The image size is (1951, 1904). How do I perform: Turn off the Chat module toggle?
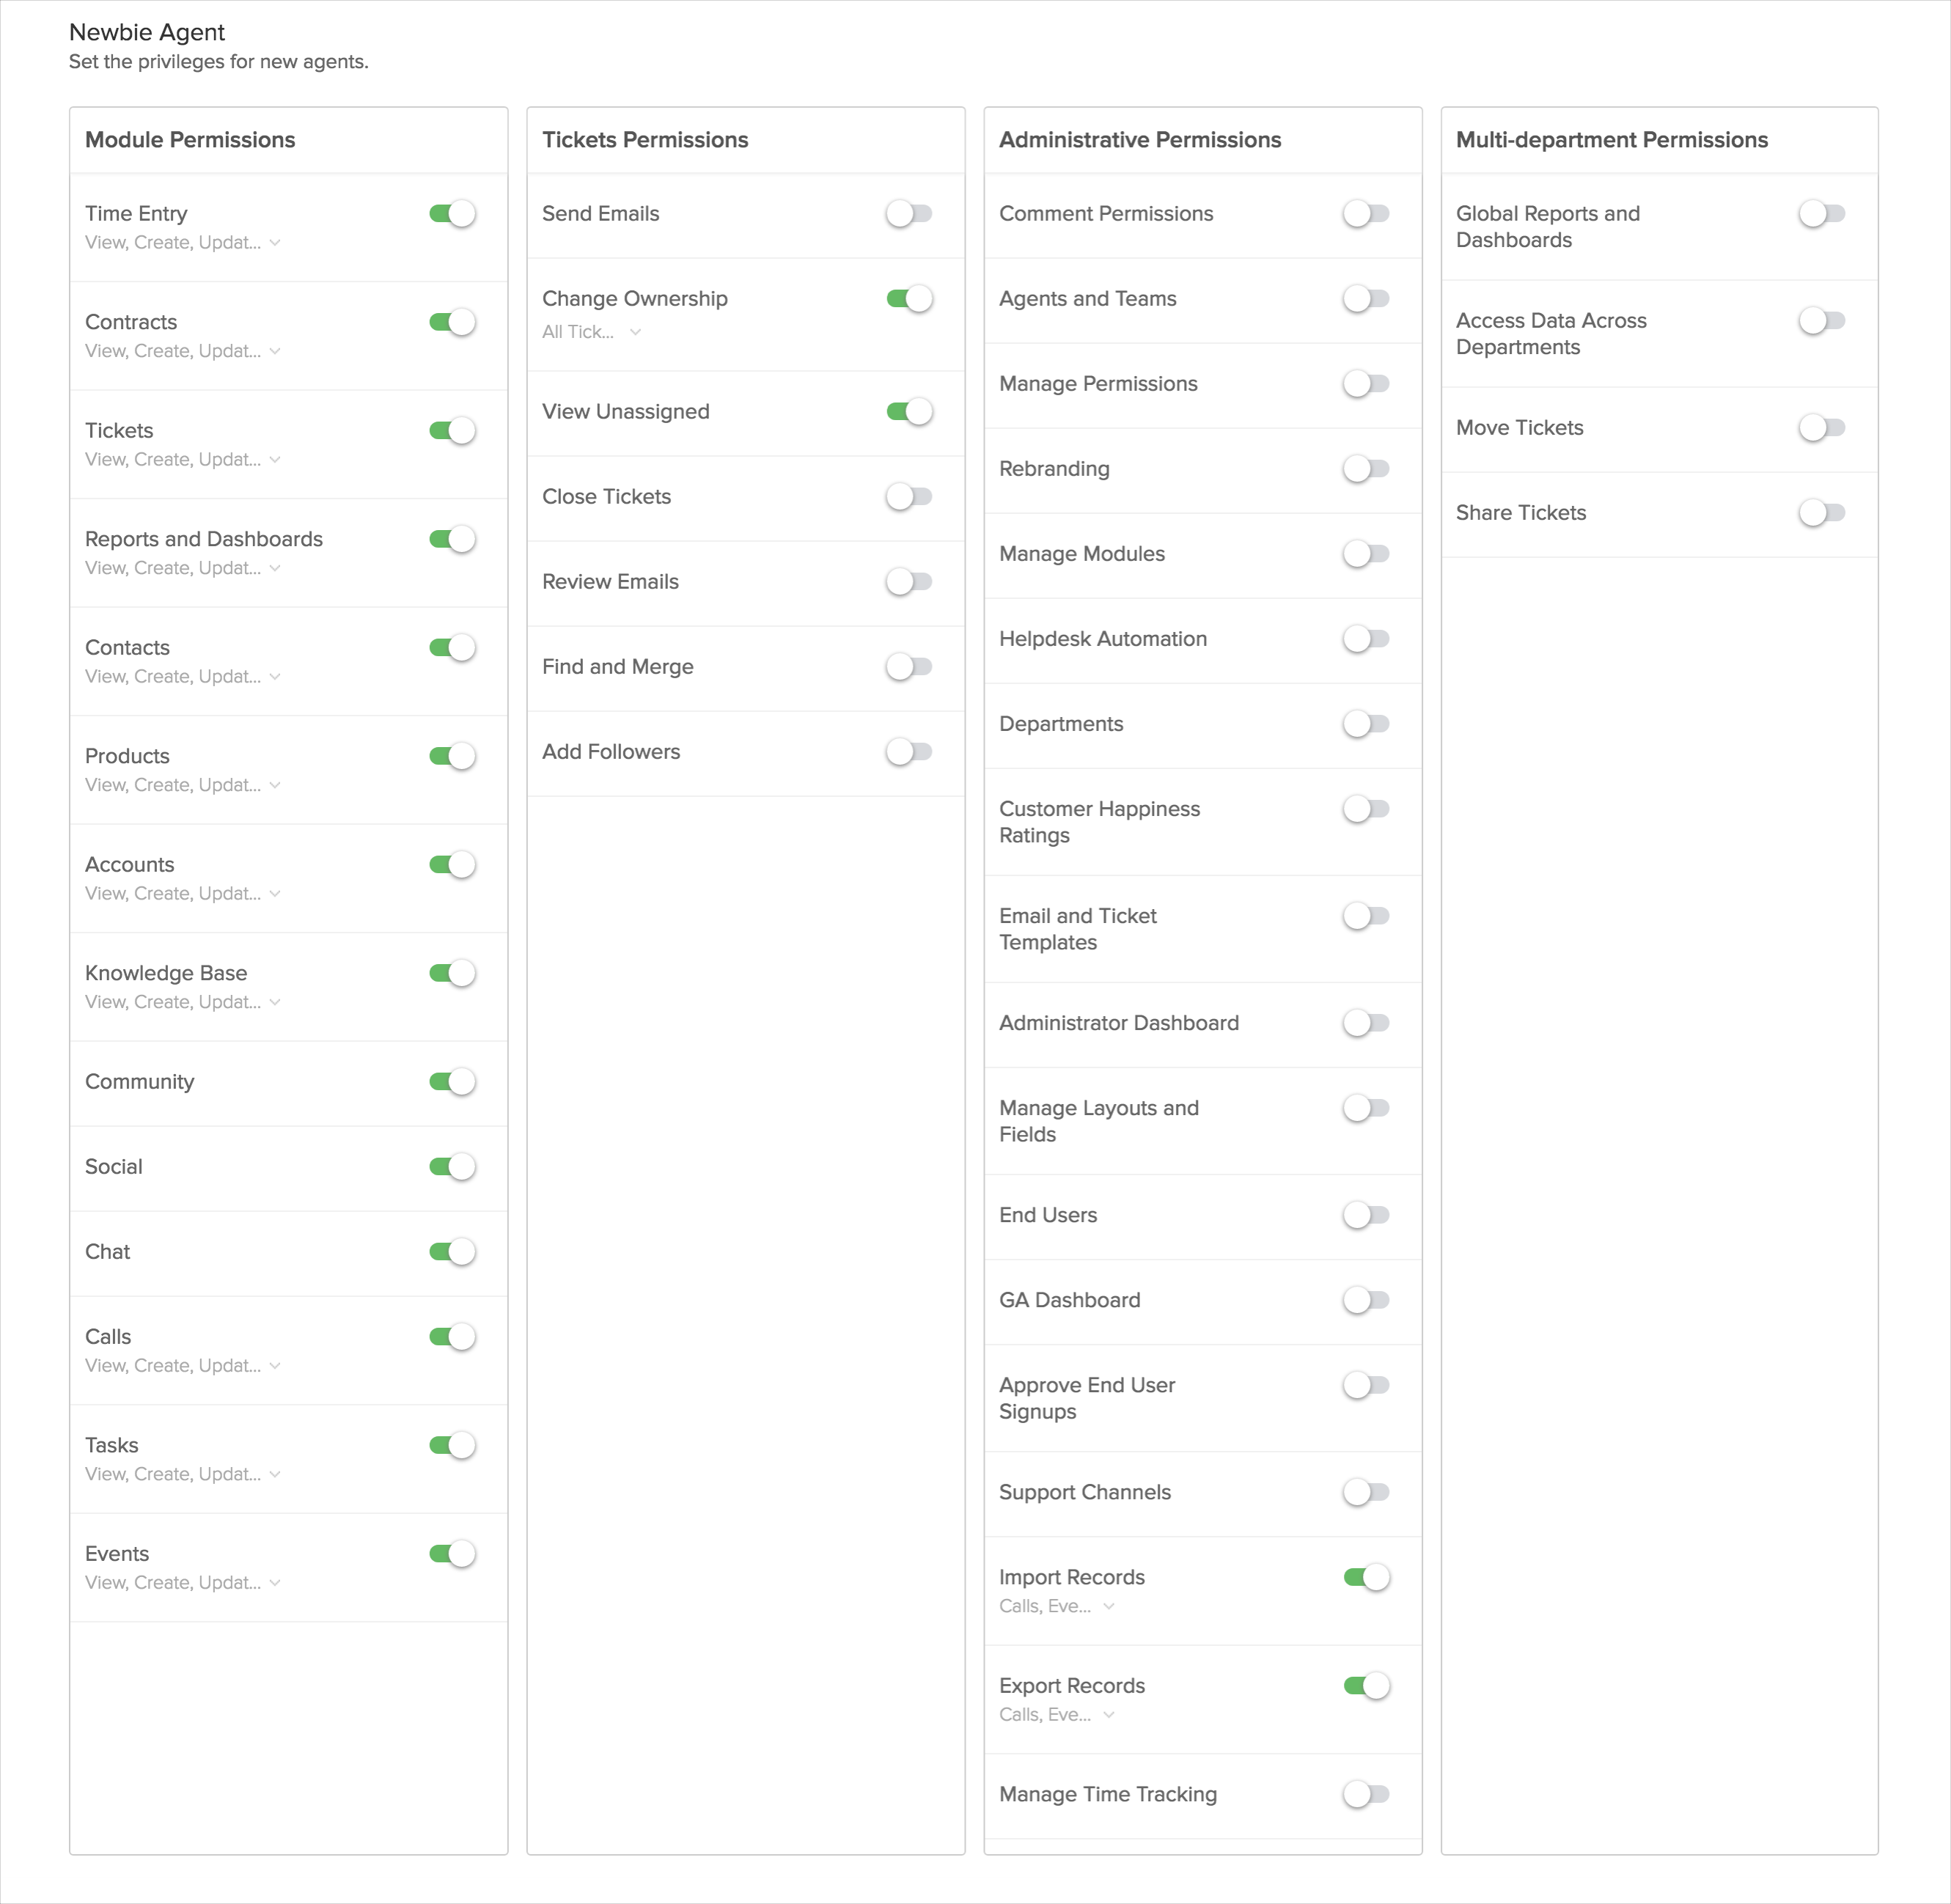[452, 1251]
